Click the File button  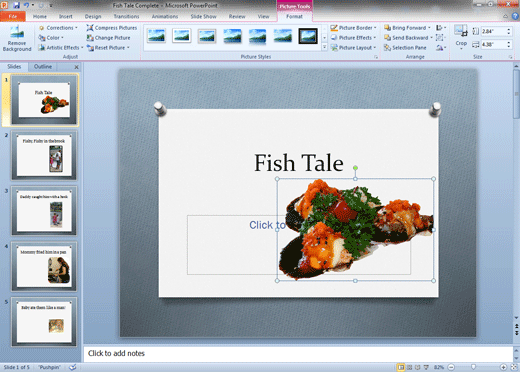click(x=13, y=16)
